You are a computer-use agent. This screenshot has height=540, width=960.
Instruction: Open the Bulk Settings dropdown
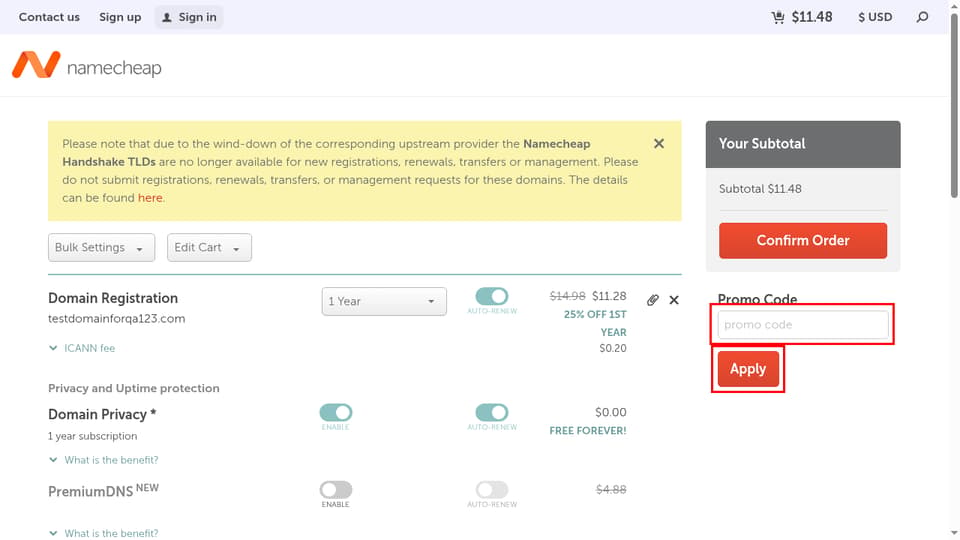(102, 247)
